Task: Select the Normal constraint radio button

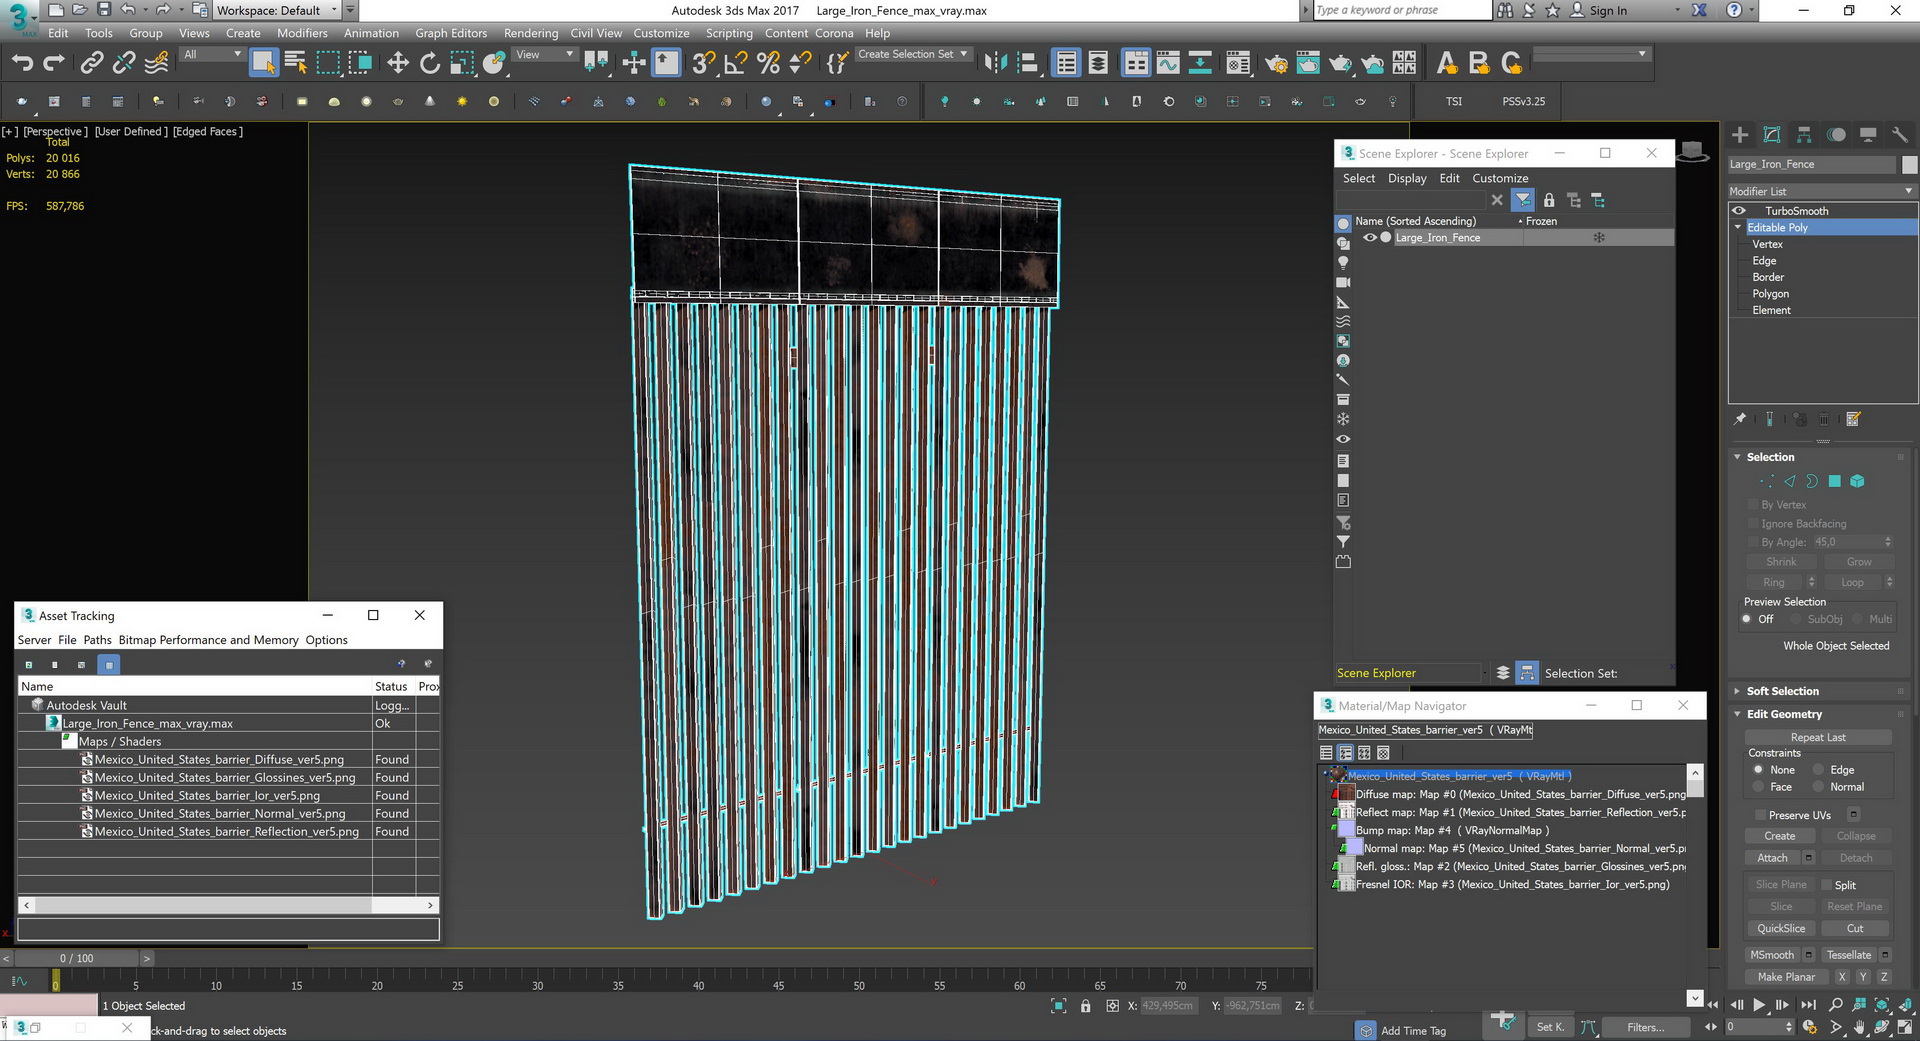Action: coord(1819,787)
